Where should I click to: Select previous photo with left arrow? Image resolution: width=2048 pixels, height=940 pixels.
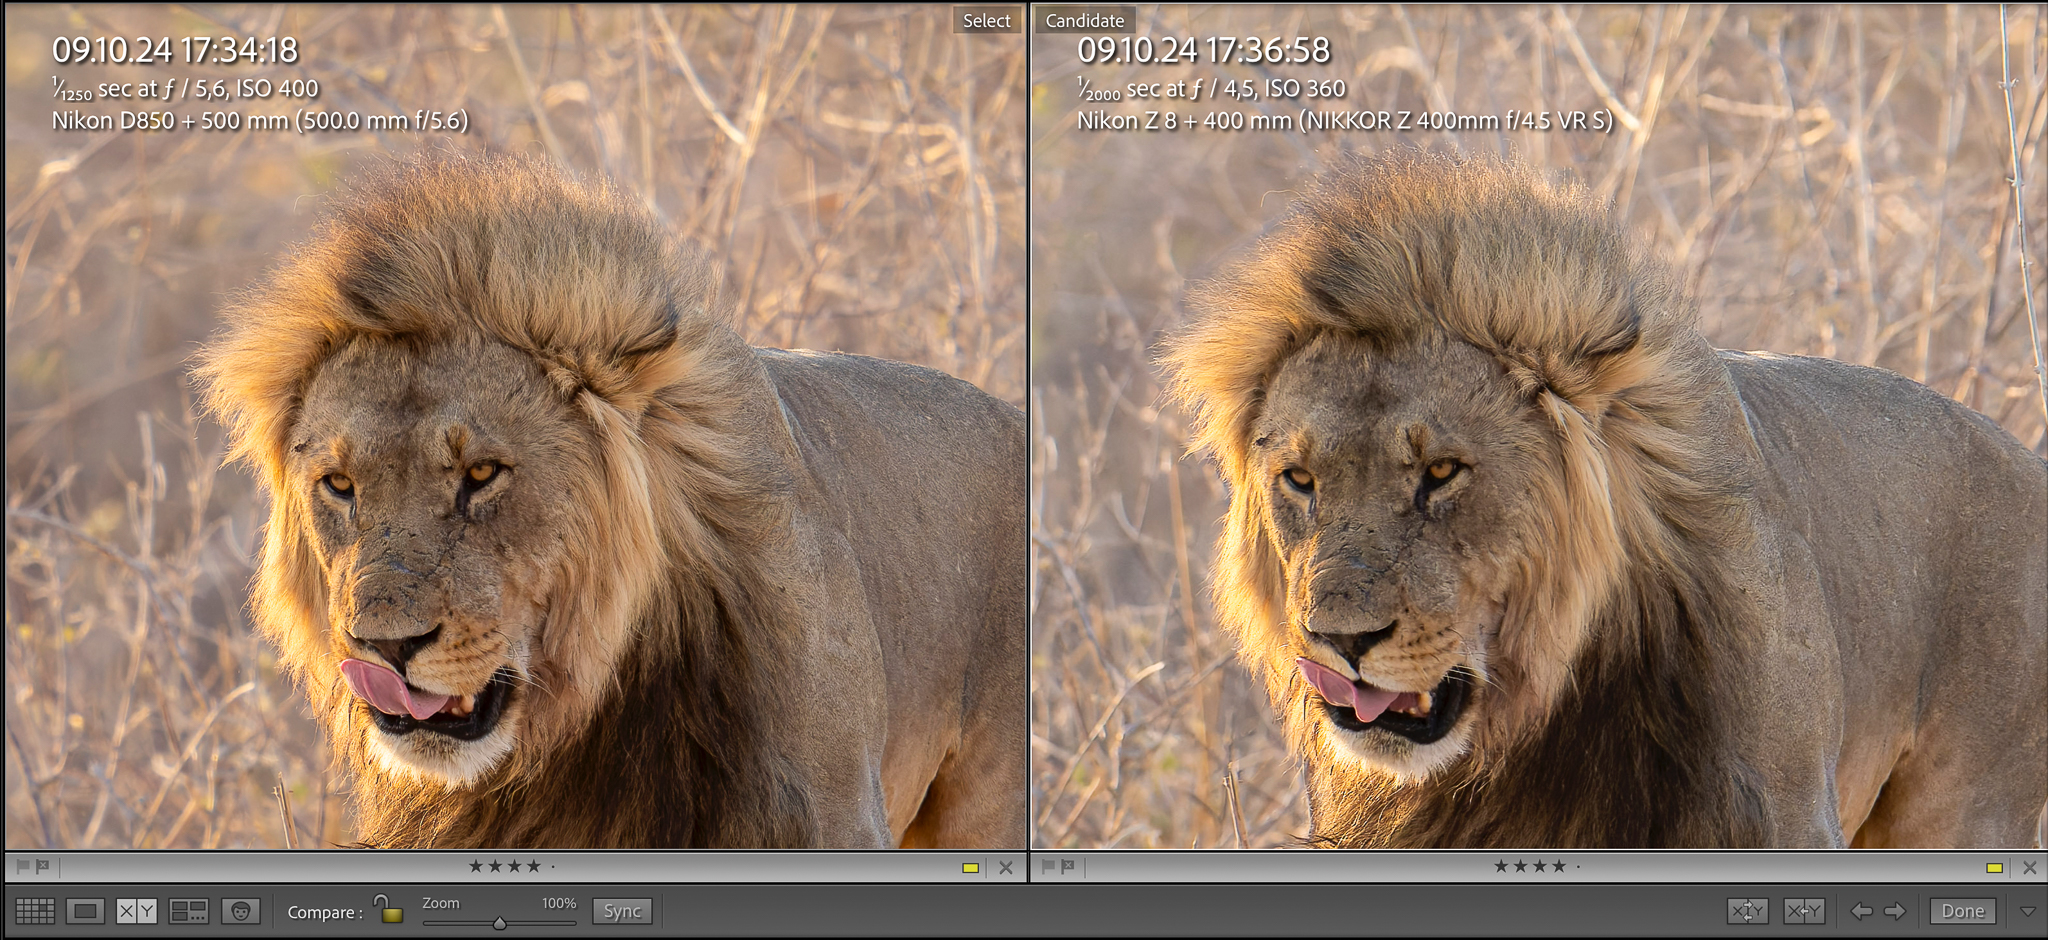(1861, 911)
